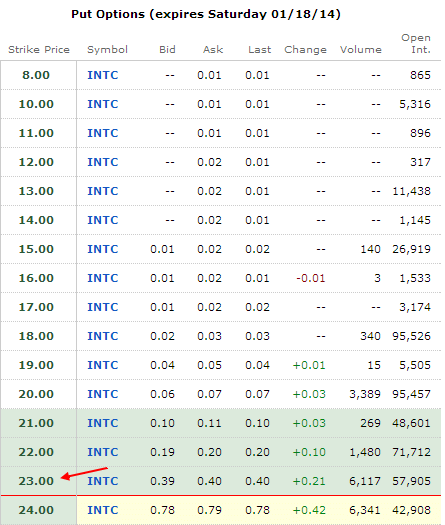Click the +0.42 change value
Image resolution: width=445 pixels, height=525 pixels.
(x=309, y=510)
